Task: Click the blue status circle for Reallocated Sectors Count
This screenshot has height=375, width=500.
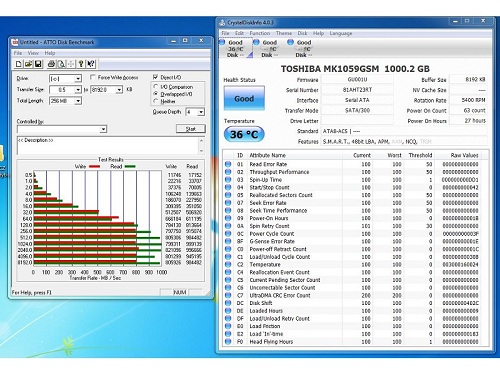Action: coord(228,195)
